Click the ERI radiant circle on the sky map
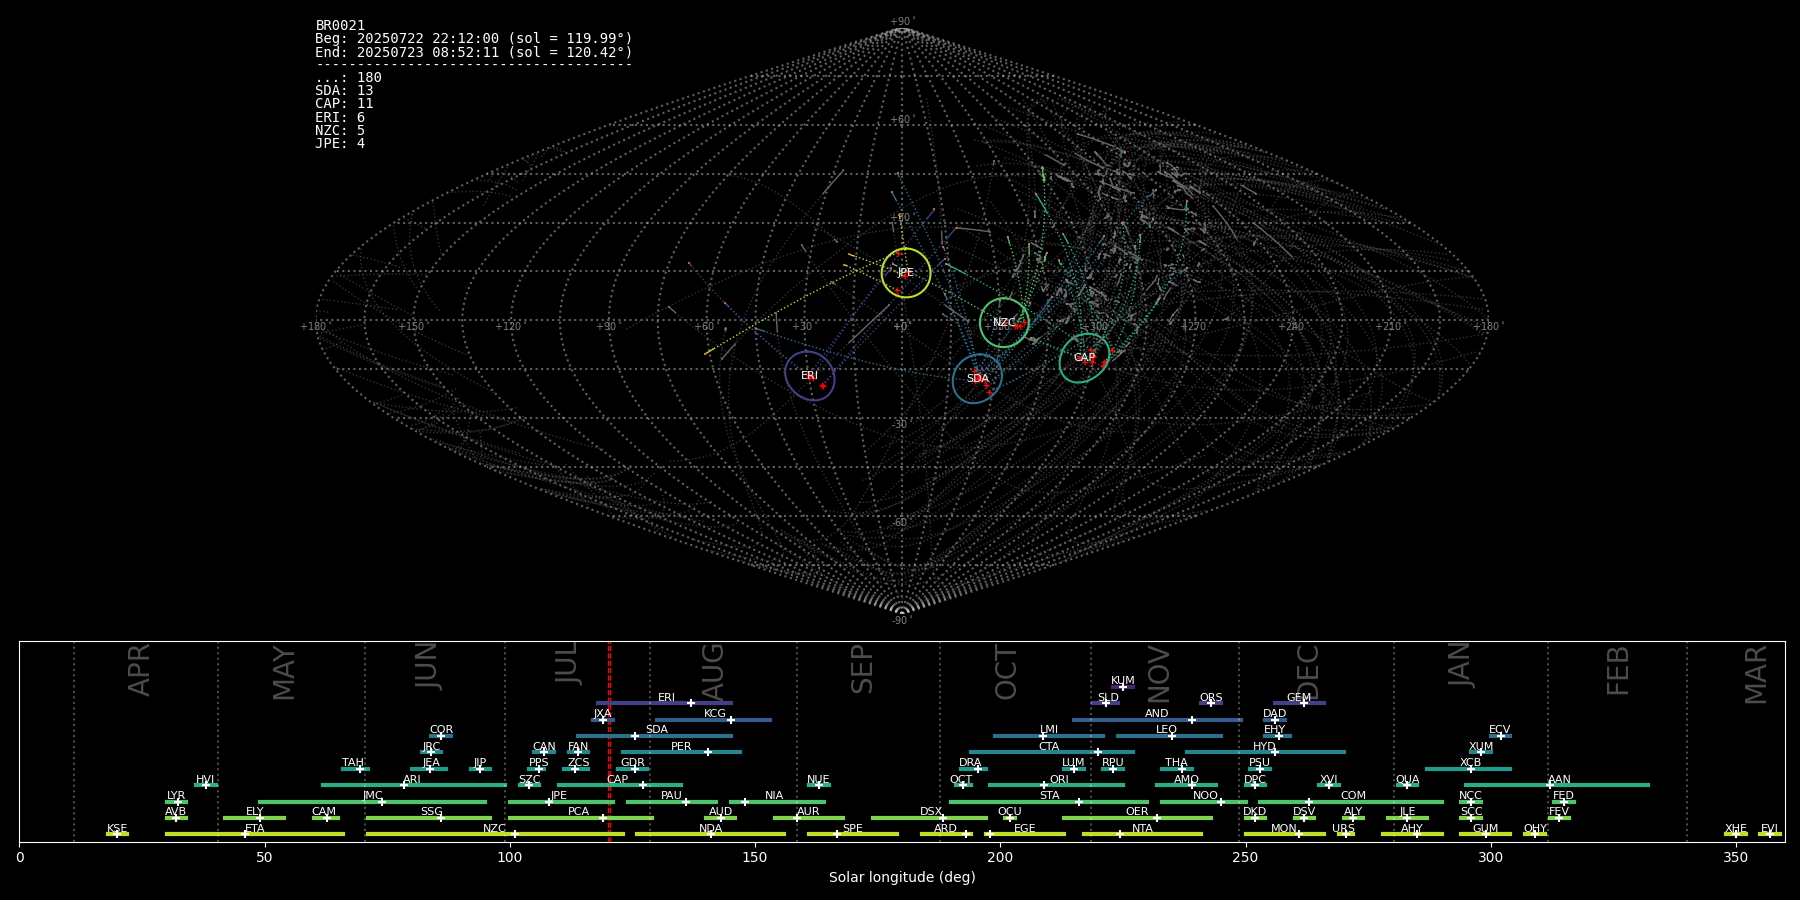1800x900 pixels. [x=809, y=376]
